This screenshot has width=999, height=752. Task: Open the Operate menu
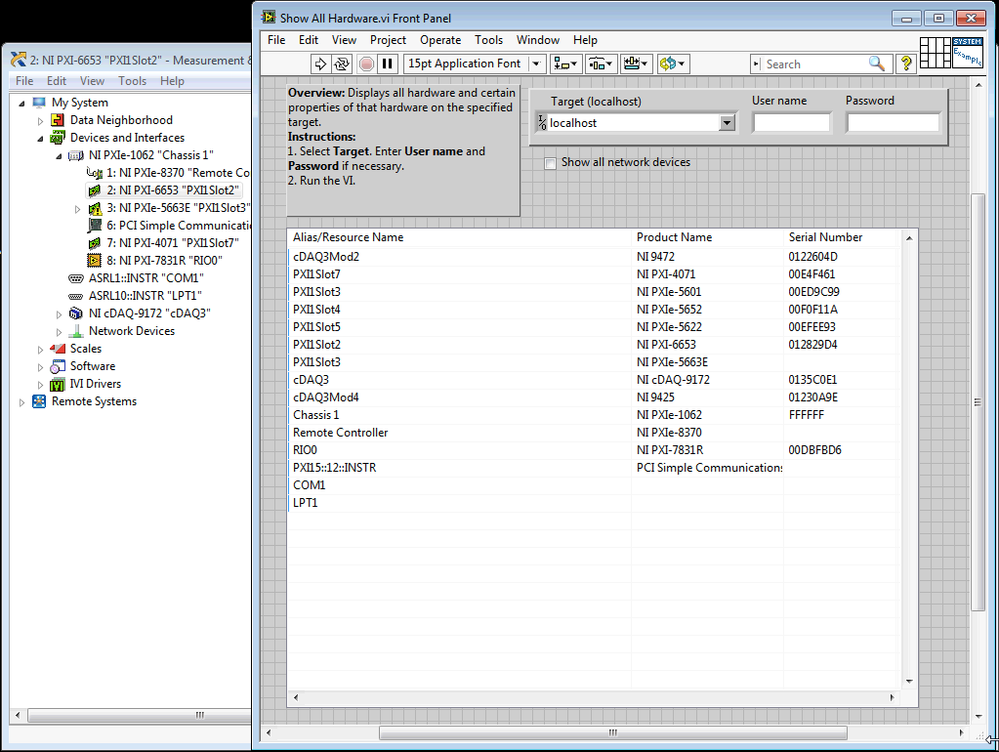pyautogui.click(x=440, y=40)
